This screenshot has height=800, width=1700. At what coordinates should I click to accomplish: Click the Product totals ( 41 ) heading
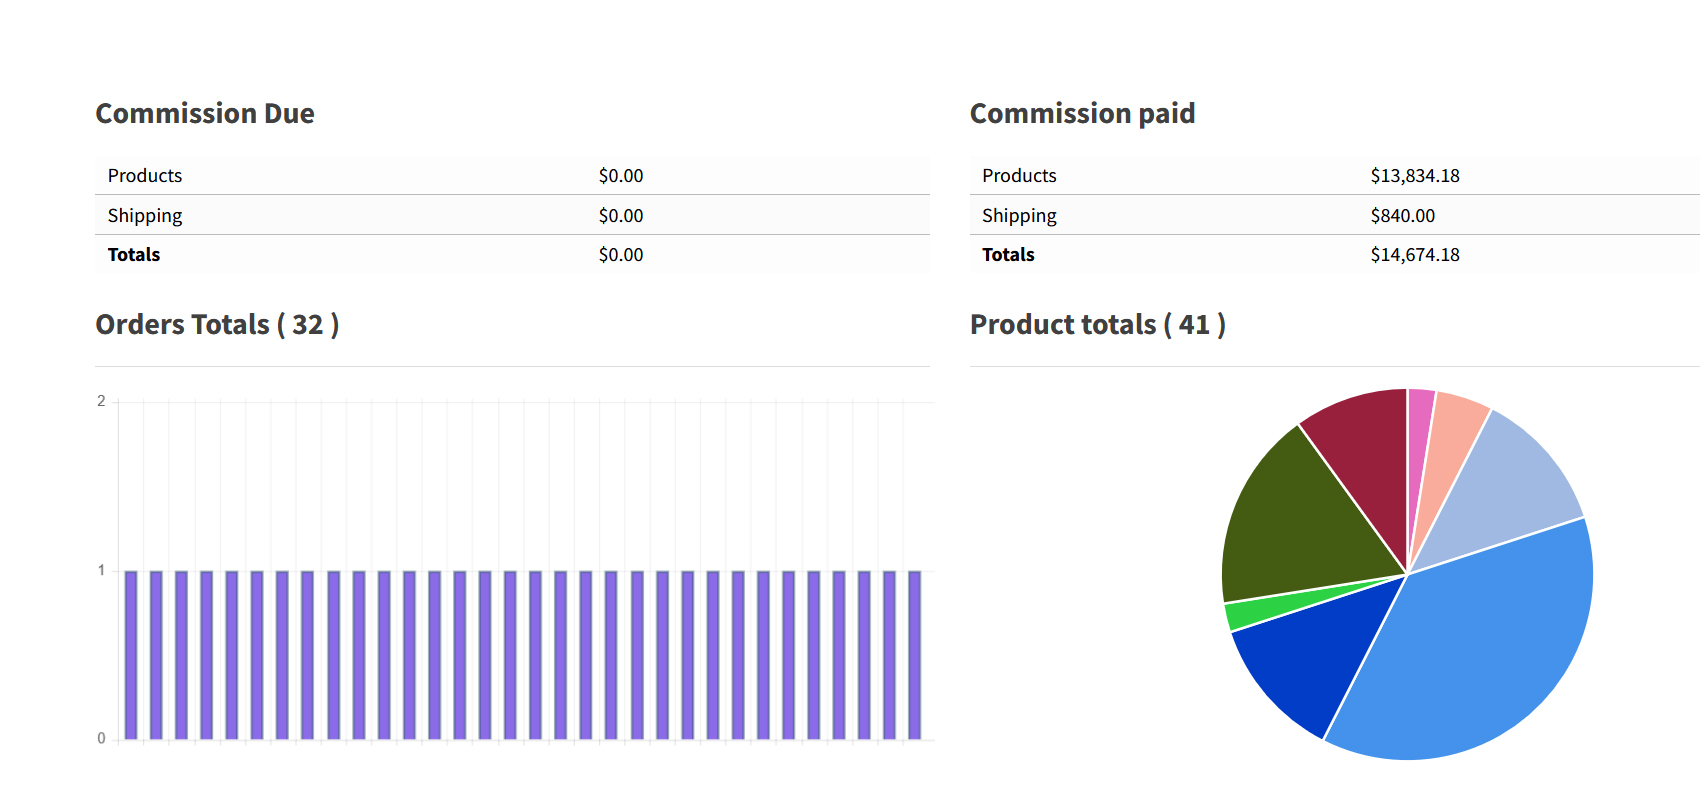[1097, 325]
